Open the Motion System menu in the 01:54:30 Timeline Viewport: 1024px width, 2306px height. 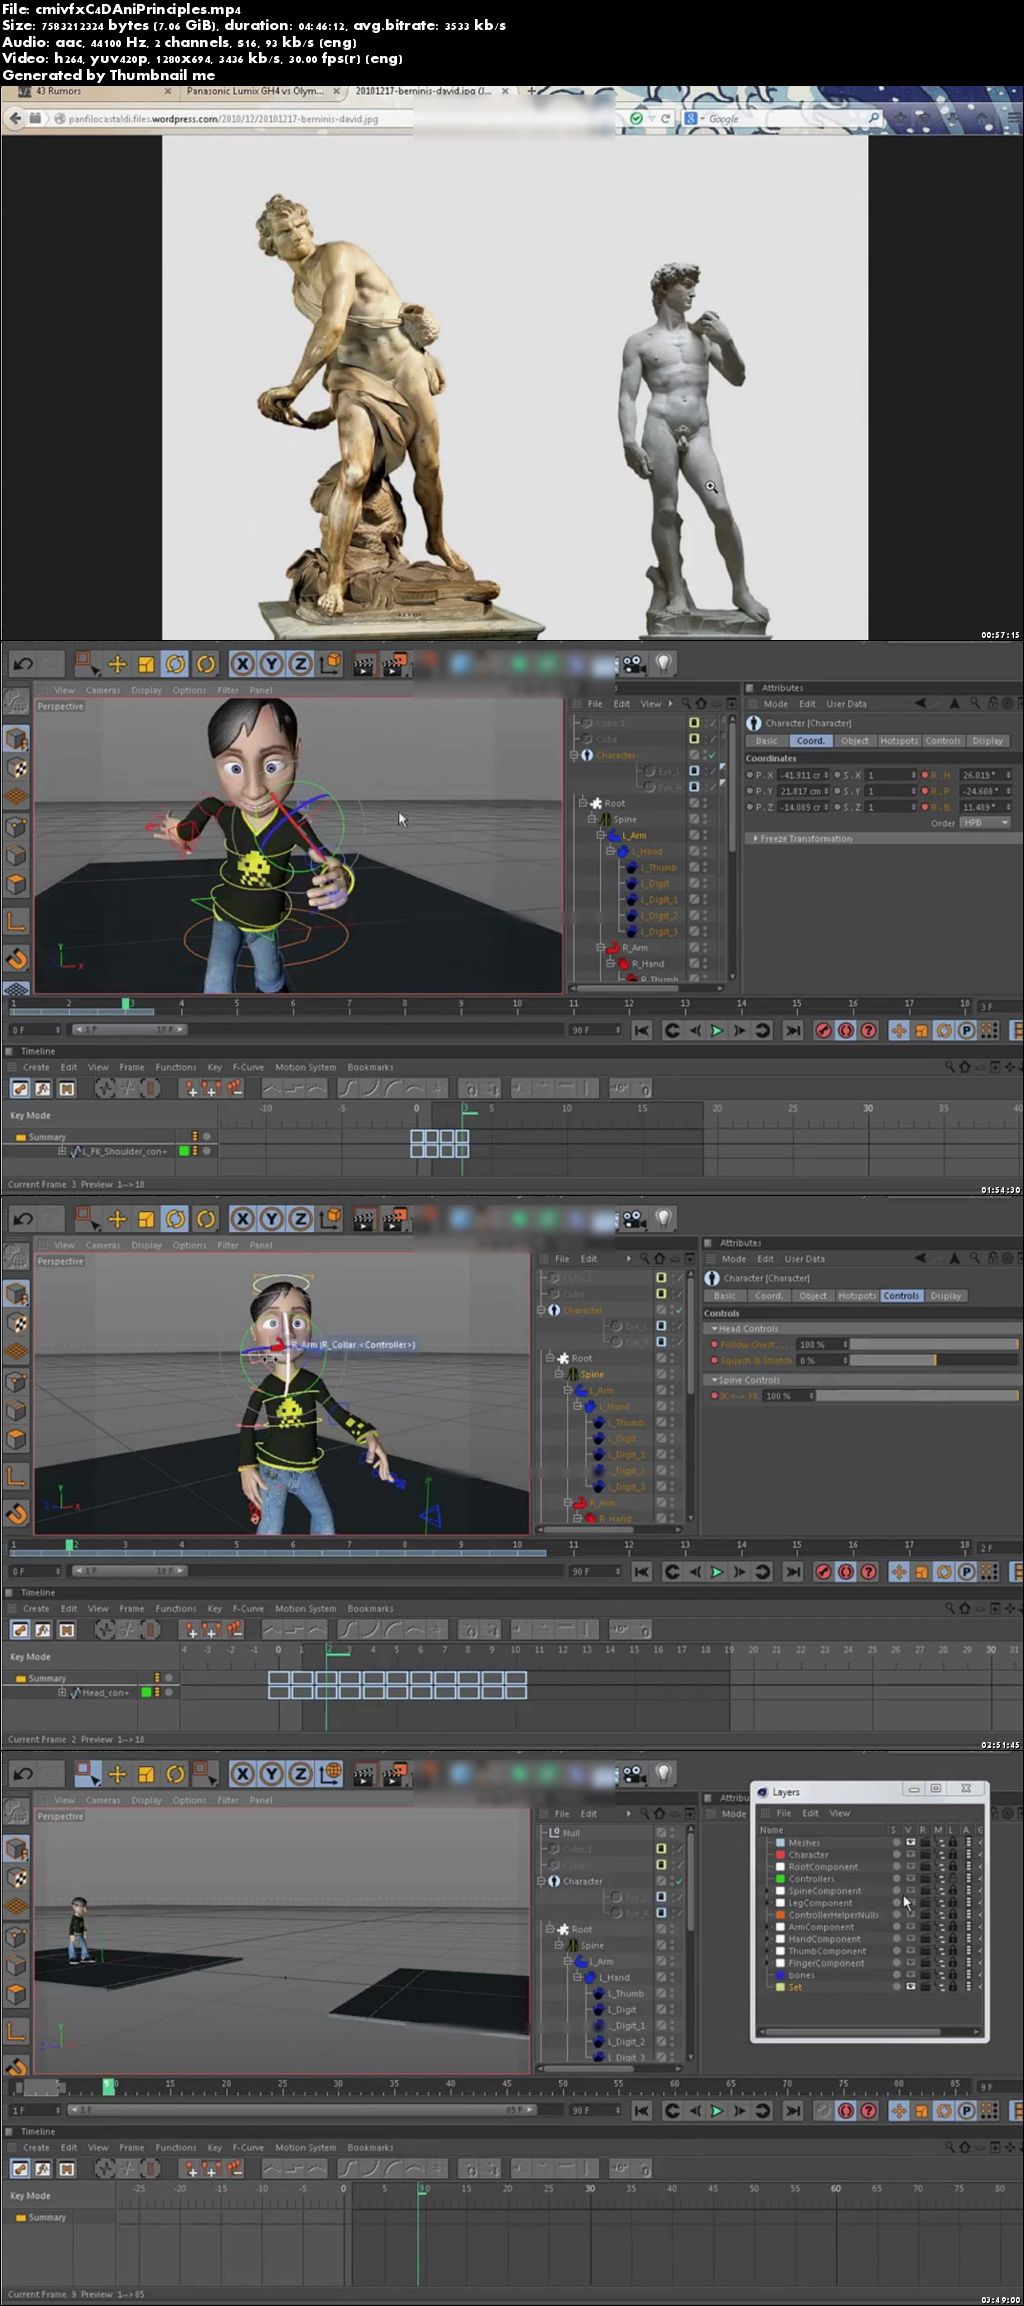(x=306, y=1067)
